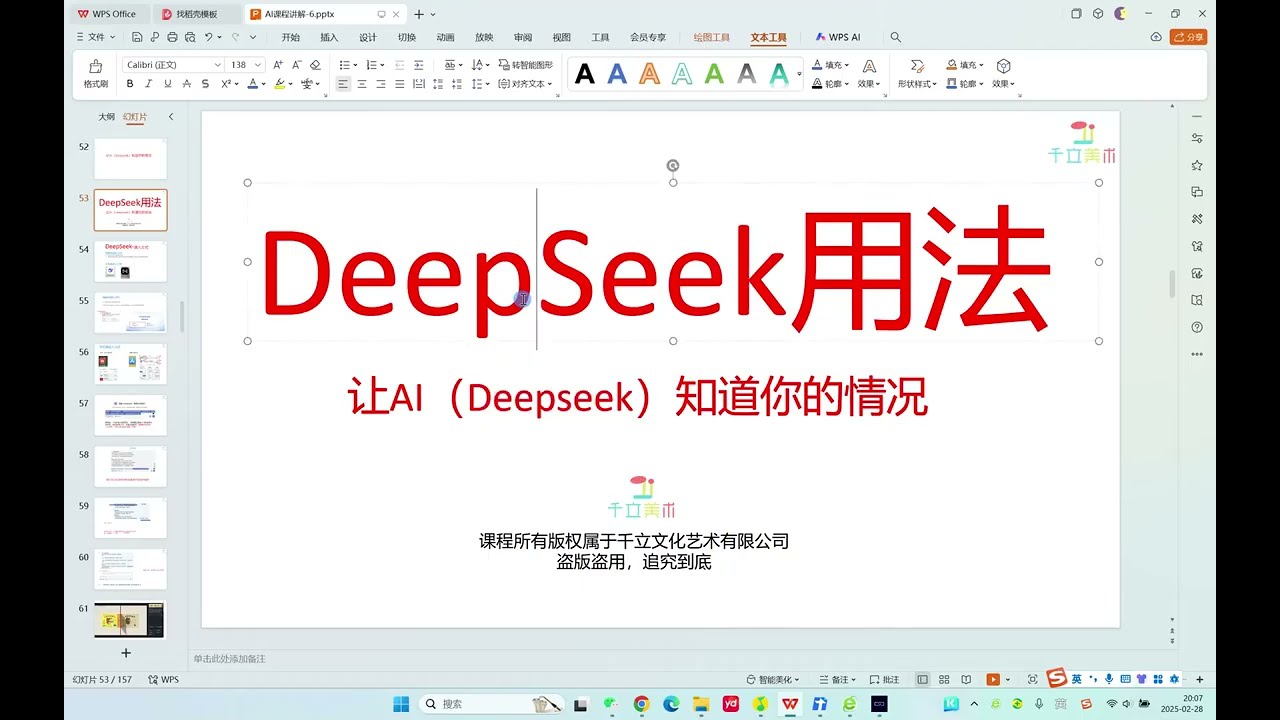This screenshot has width=1280, height=720.
Task: Switch to the 设计 (Design) ribbon tab
Action: (368, 37)
